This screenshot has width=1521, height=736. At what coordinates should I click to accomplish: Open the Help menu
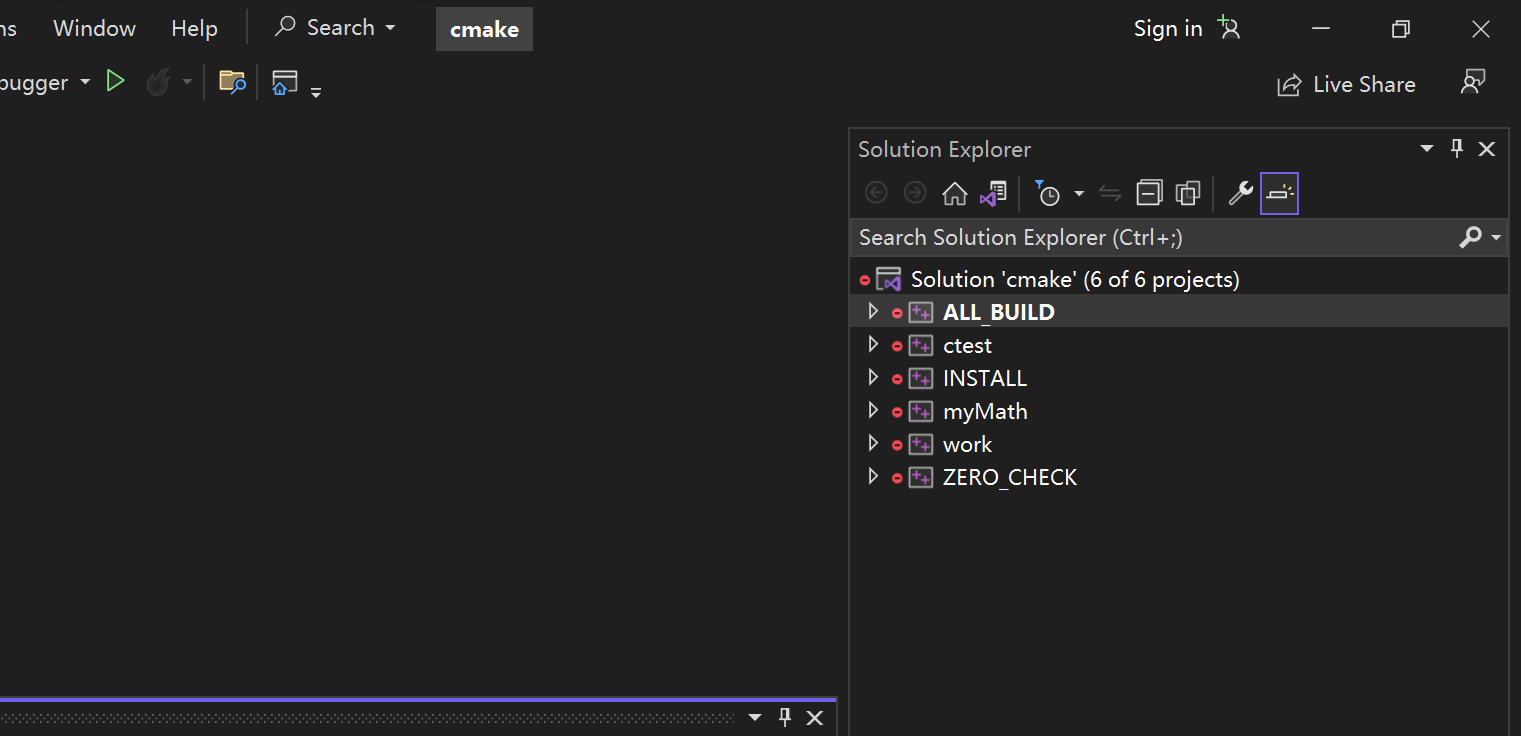[194, 28]
